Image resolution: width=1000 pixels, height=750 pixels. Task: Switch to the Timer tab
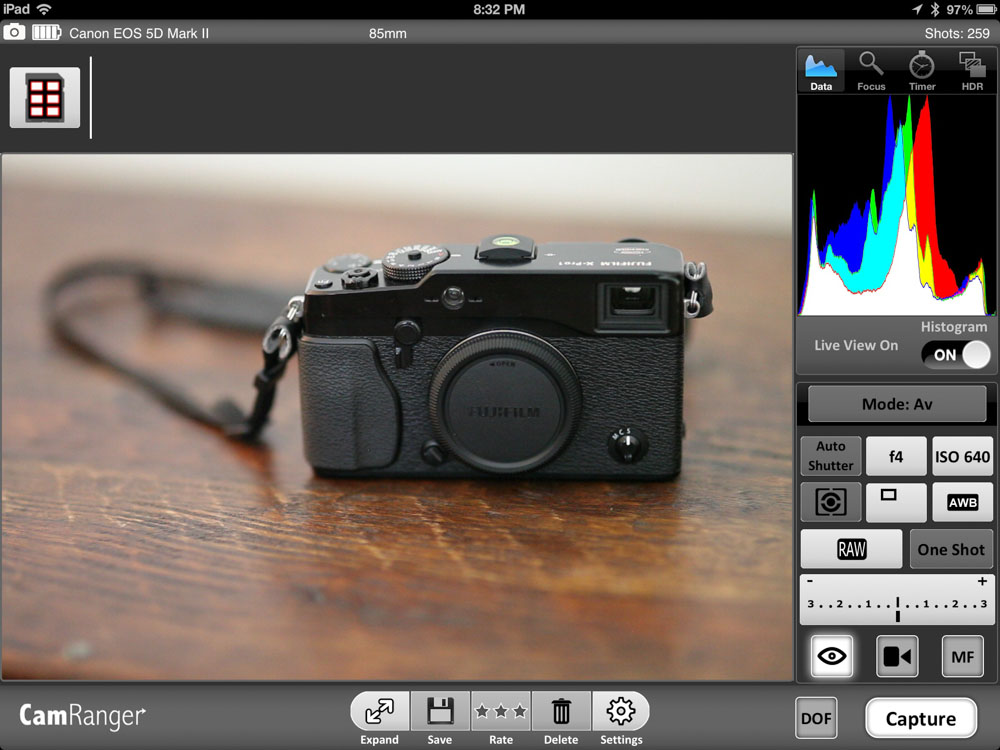point(921,71)
